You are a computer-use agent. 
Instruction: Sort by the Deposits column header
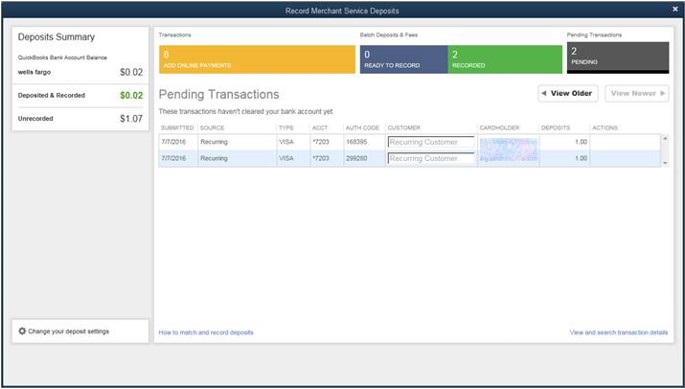click(555, 128)
